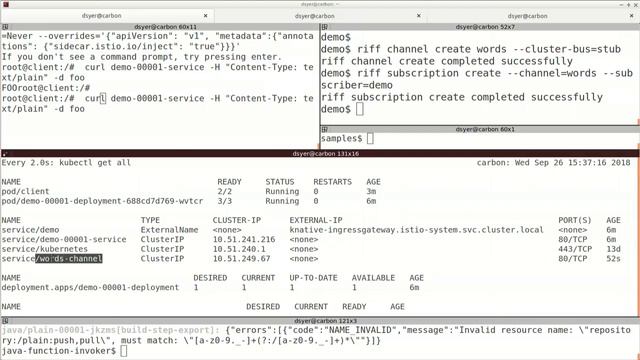Click 'riff channel create completed successfully' line

pos(447,61)
